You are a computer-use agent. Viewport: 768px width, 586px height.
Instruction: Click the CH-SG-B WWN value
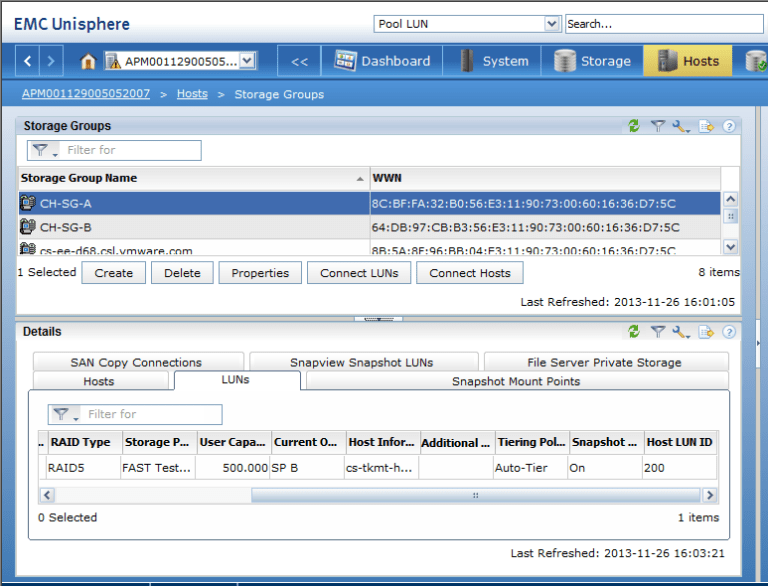click(x=525, y=227)
